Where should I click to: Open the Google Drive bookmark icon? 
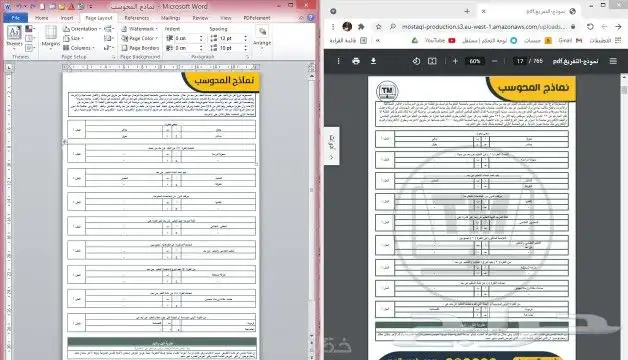415,40
